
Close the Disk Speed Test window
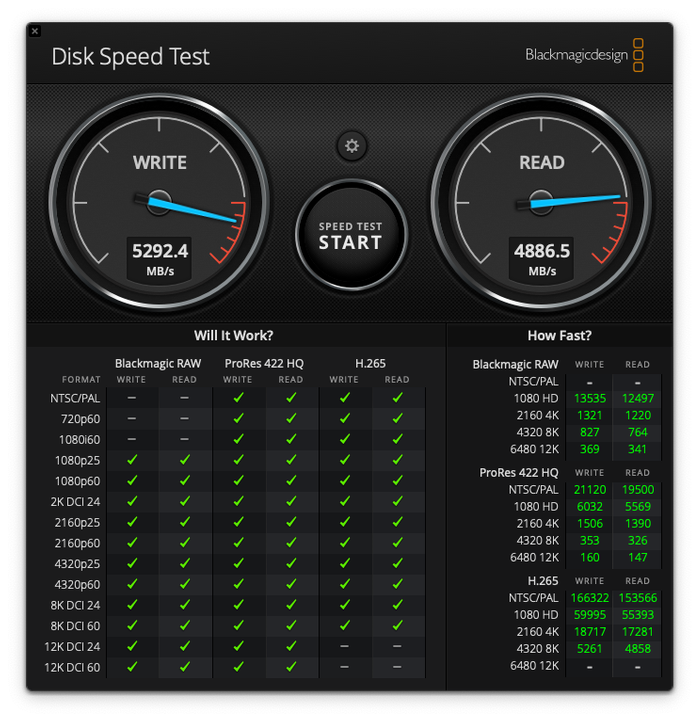pos(35,31)
